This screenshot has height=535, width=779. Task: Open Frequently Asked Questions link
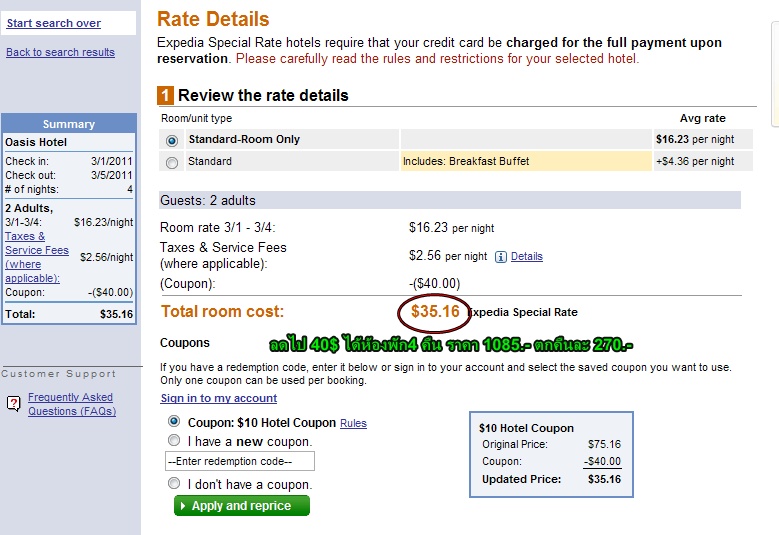point(72,404)
